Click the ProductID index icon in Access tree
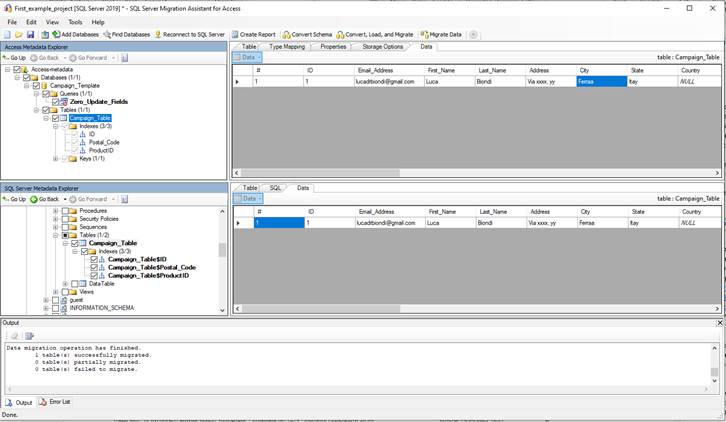726x422 pixels. tap(82, 151)
